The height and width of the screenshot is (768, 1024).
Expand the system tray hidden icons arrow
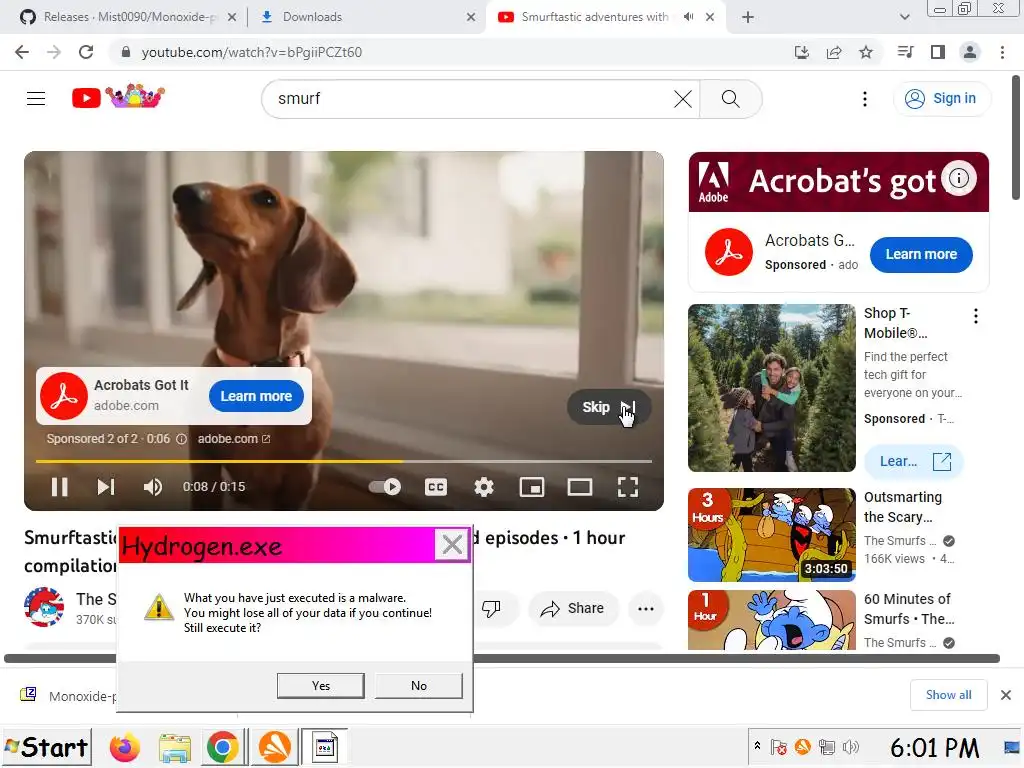click(x=757, y=745)
